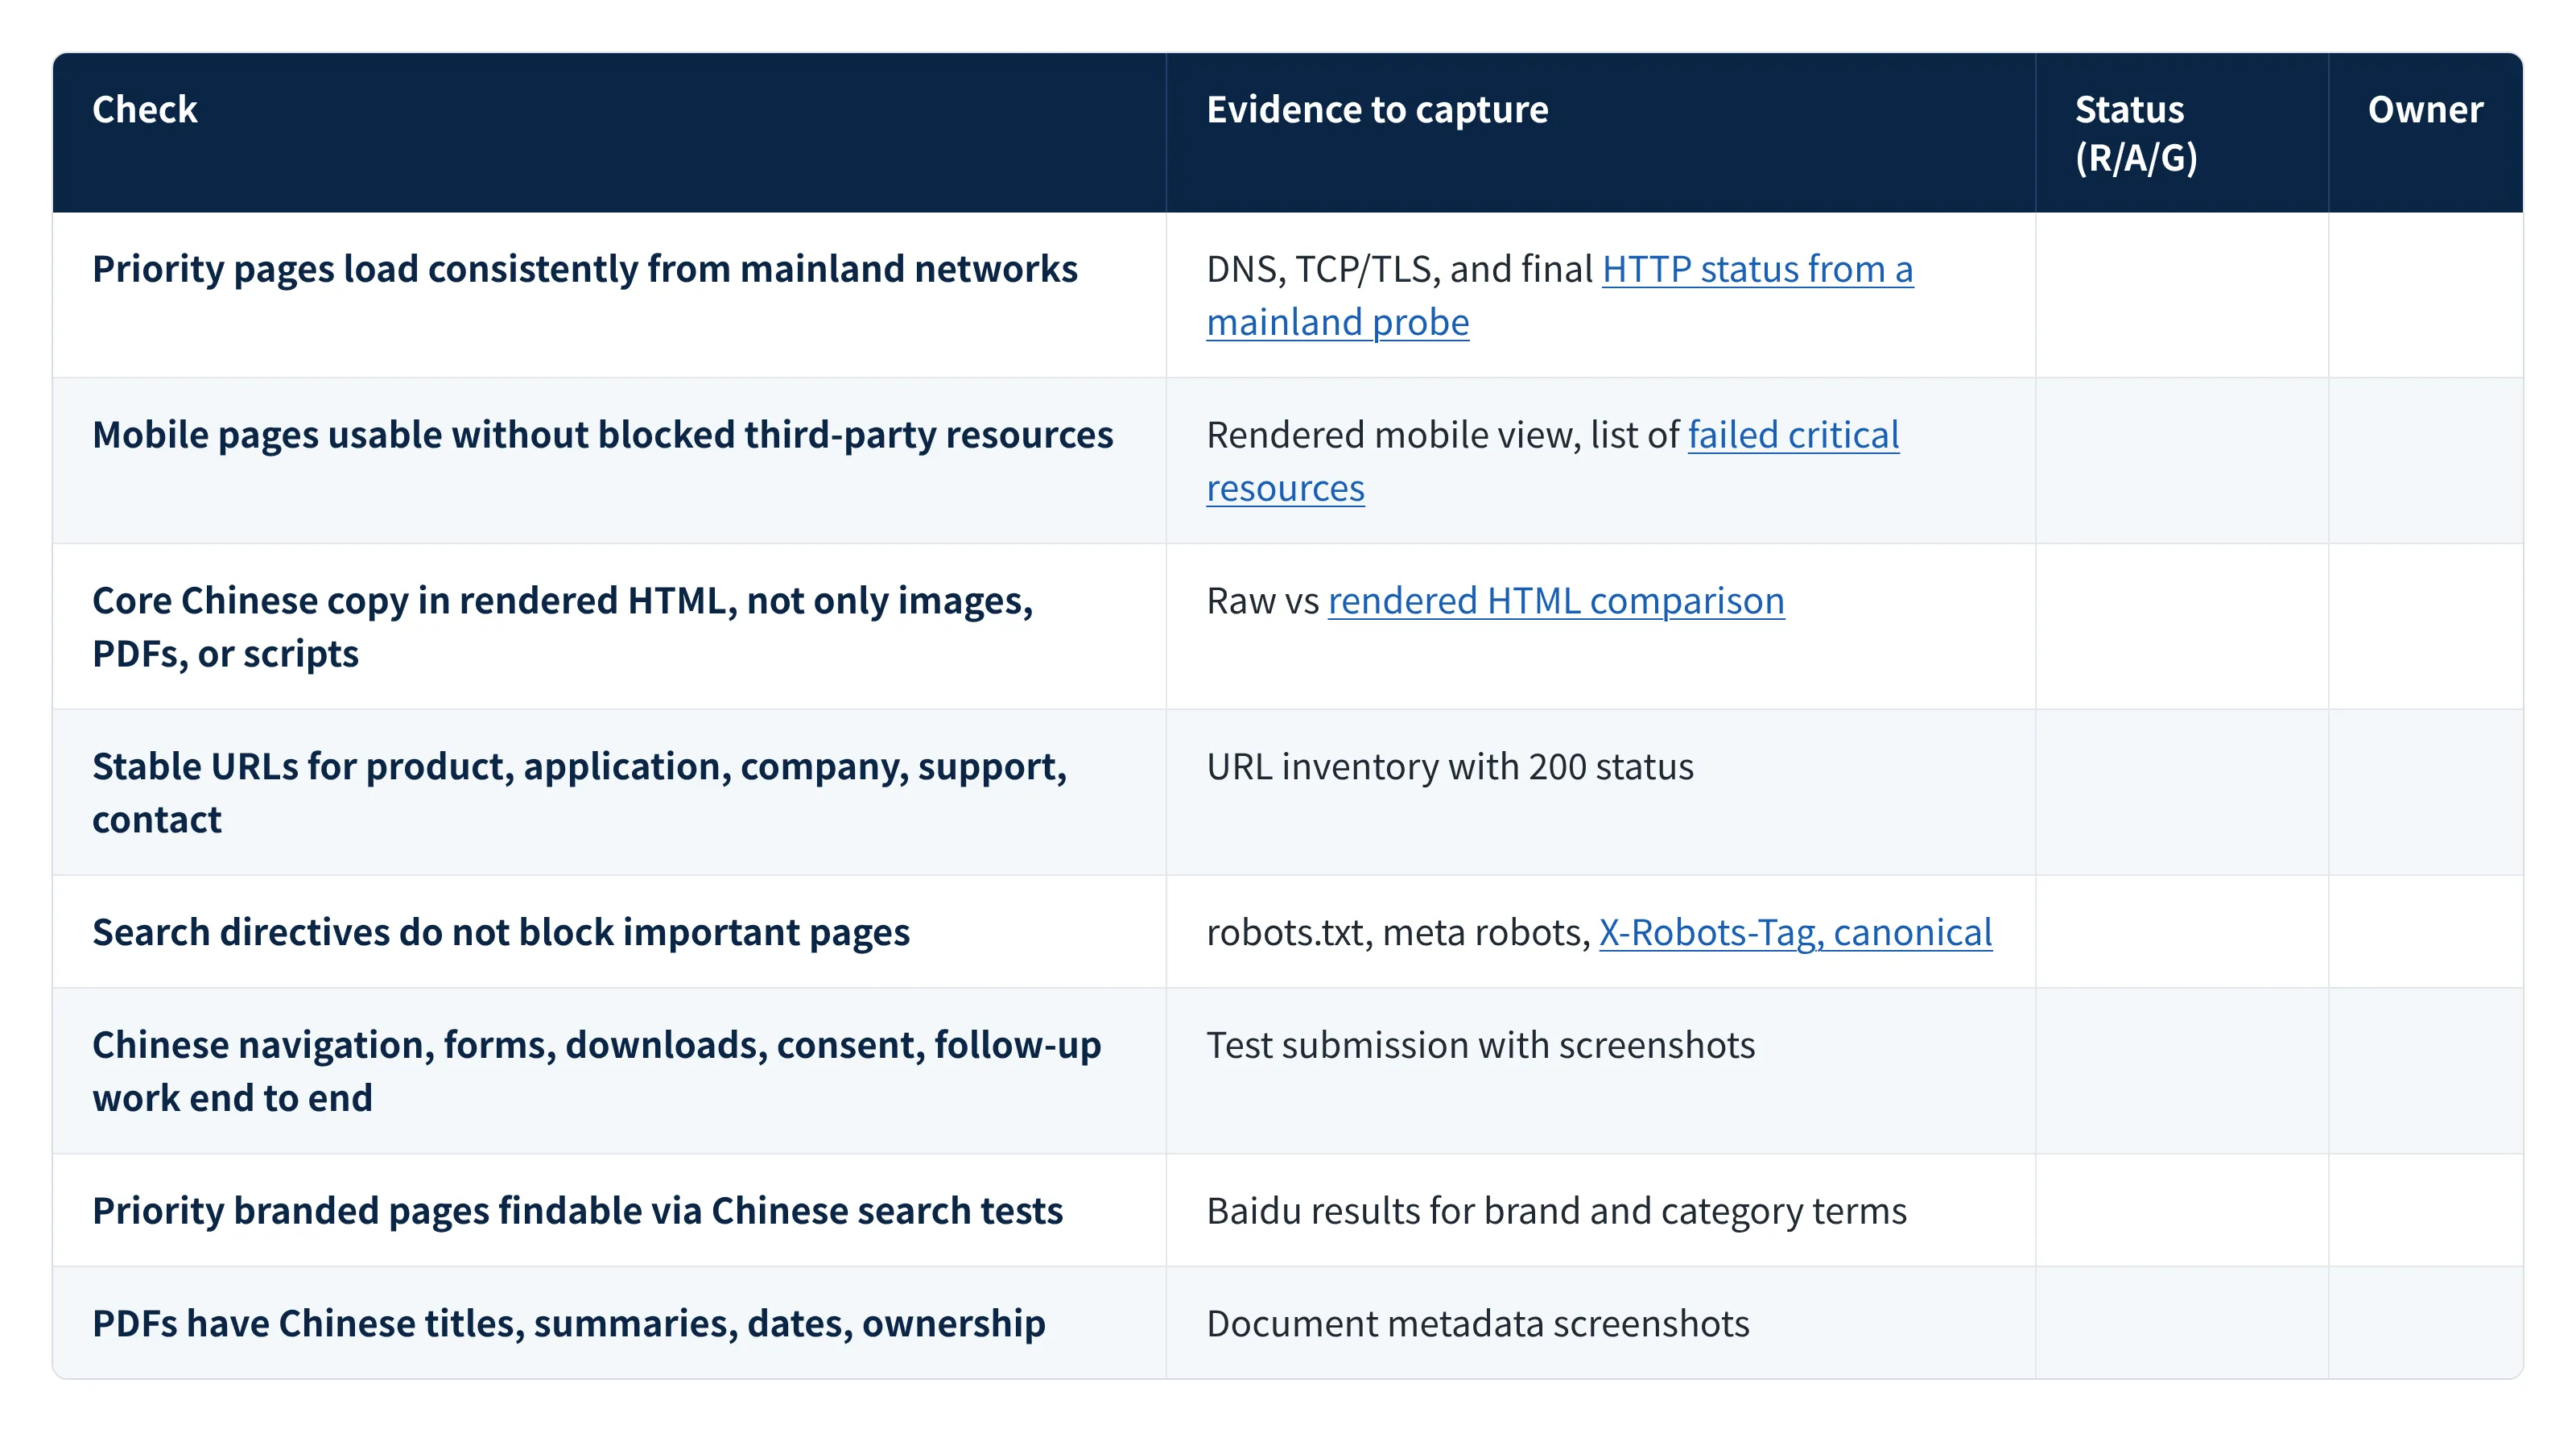Screen dimensions: 2576x1433
Task: Open the 'rendered HTML comparison' link
Action: tap(1556, 601)
